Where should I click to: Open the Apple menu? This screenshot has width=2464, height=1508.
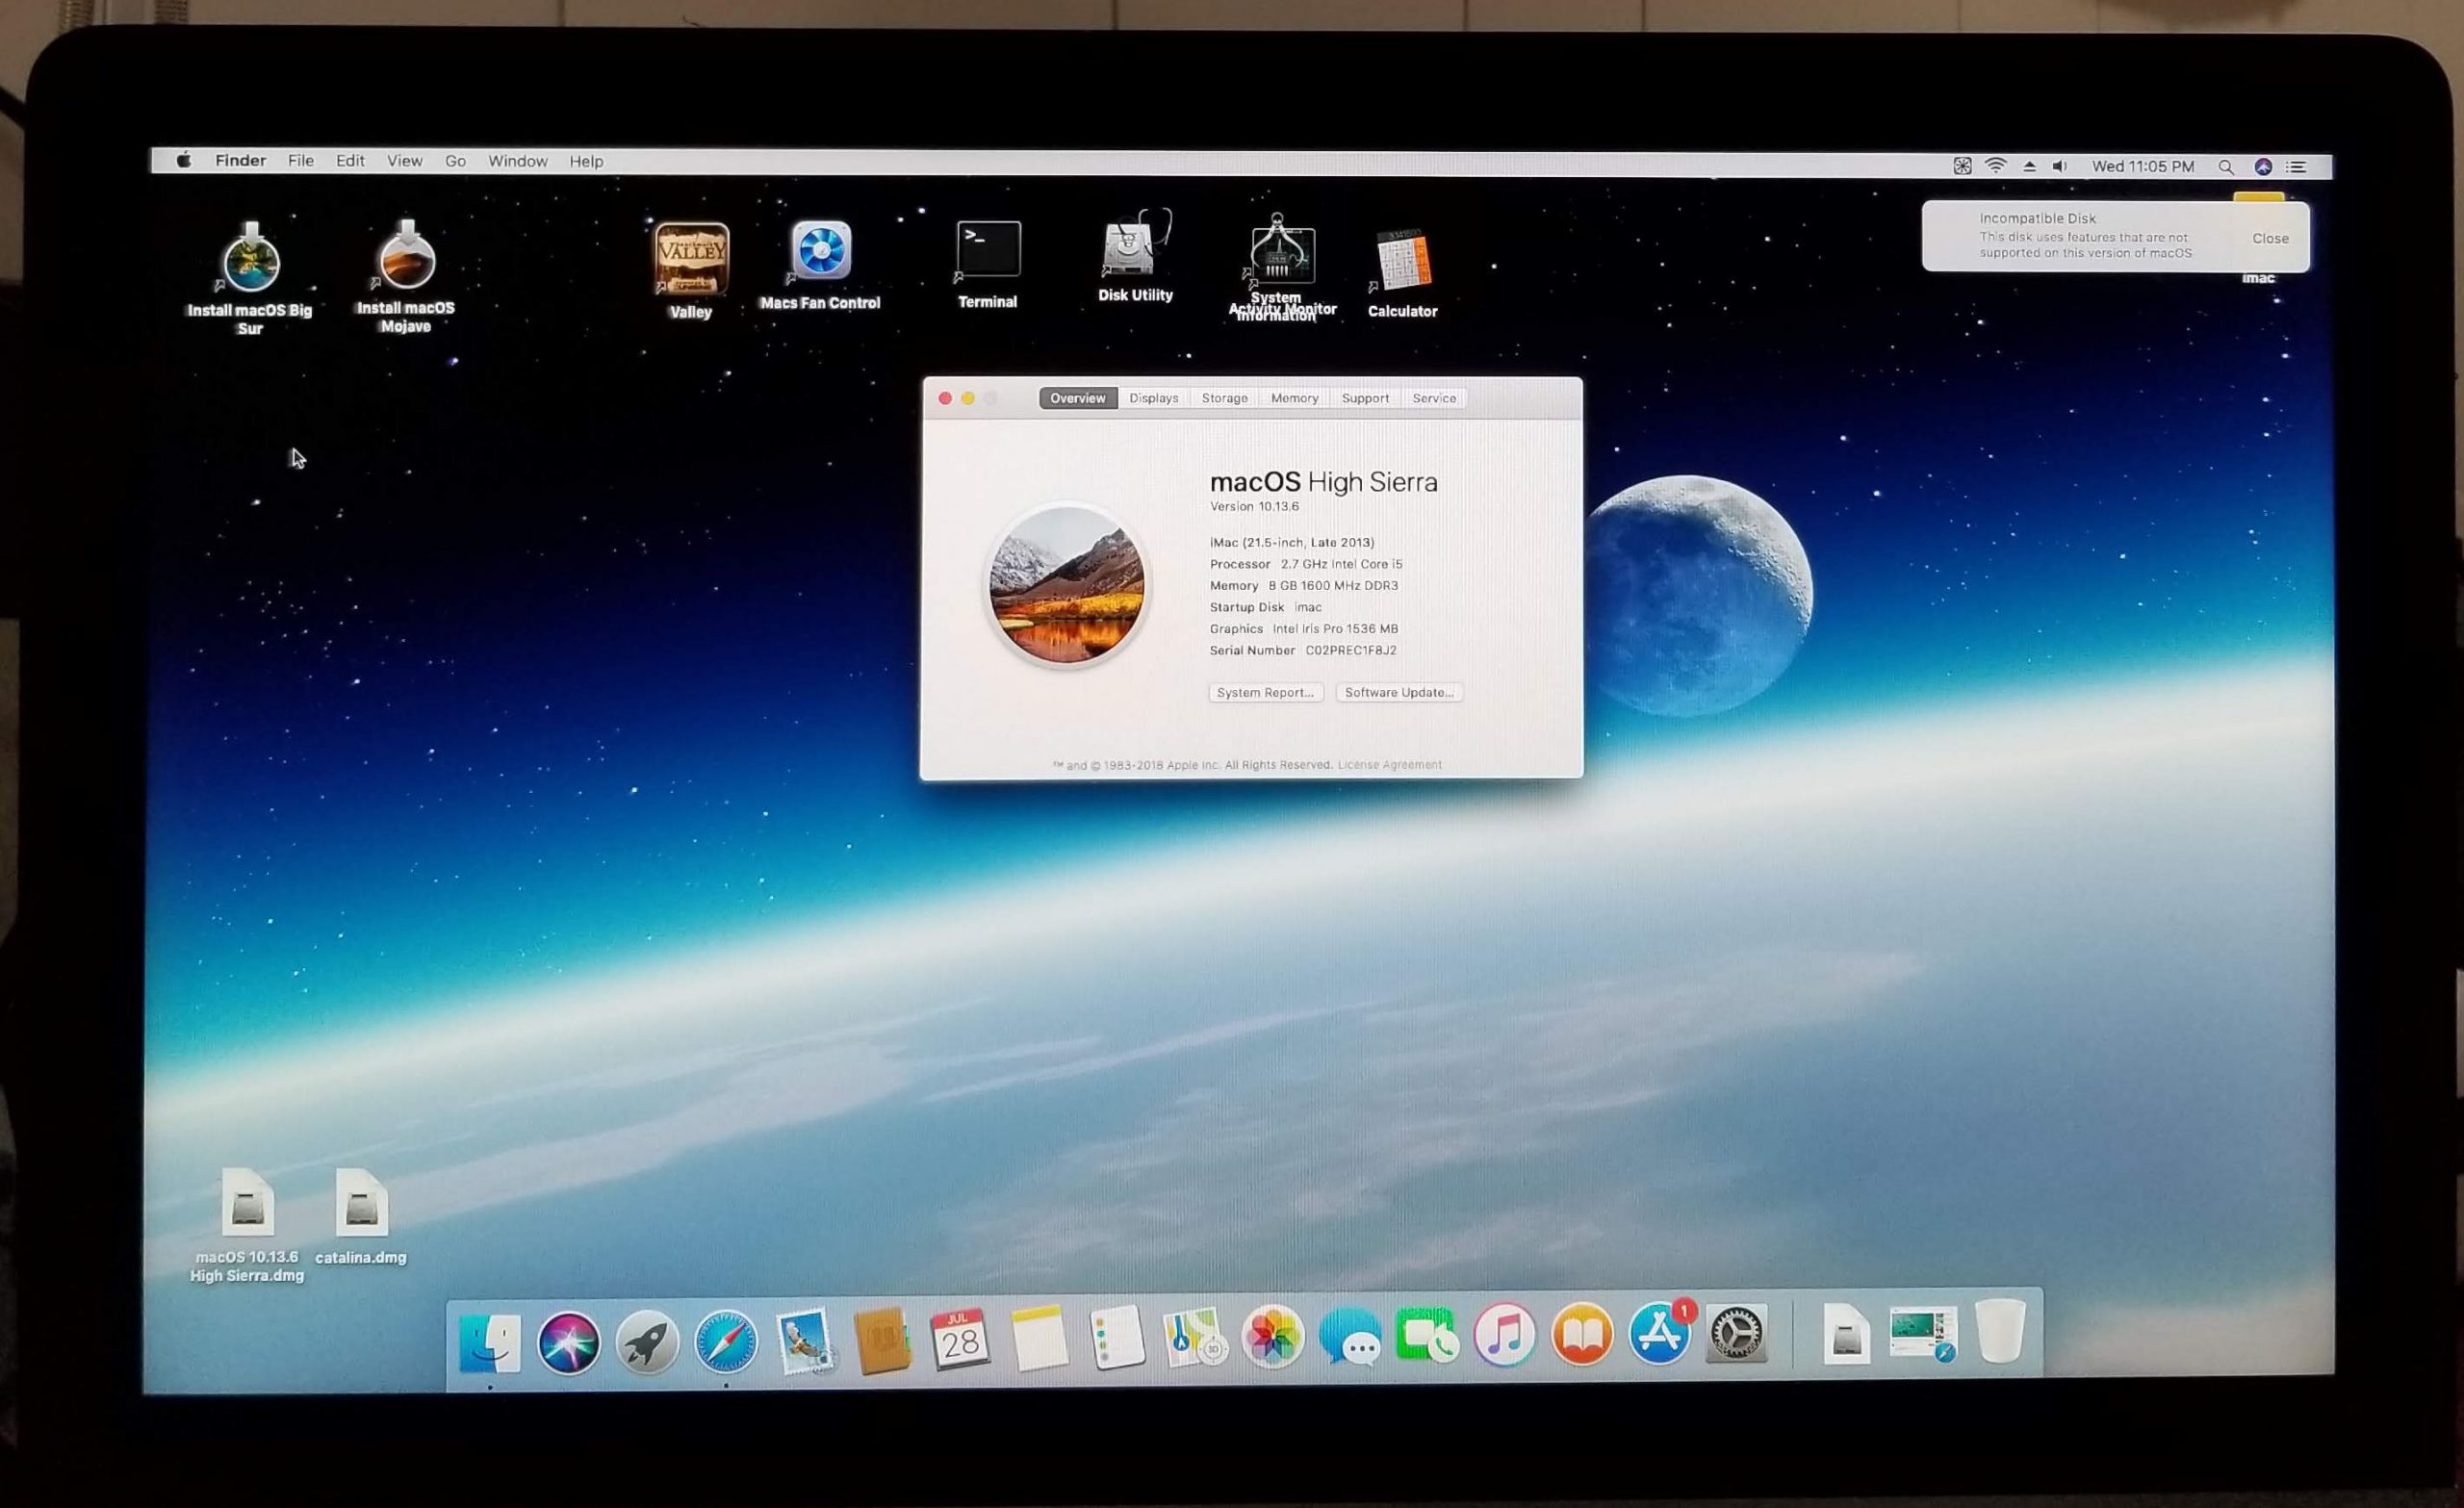click(184, 160)
